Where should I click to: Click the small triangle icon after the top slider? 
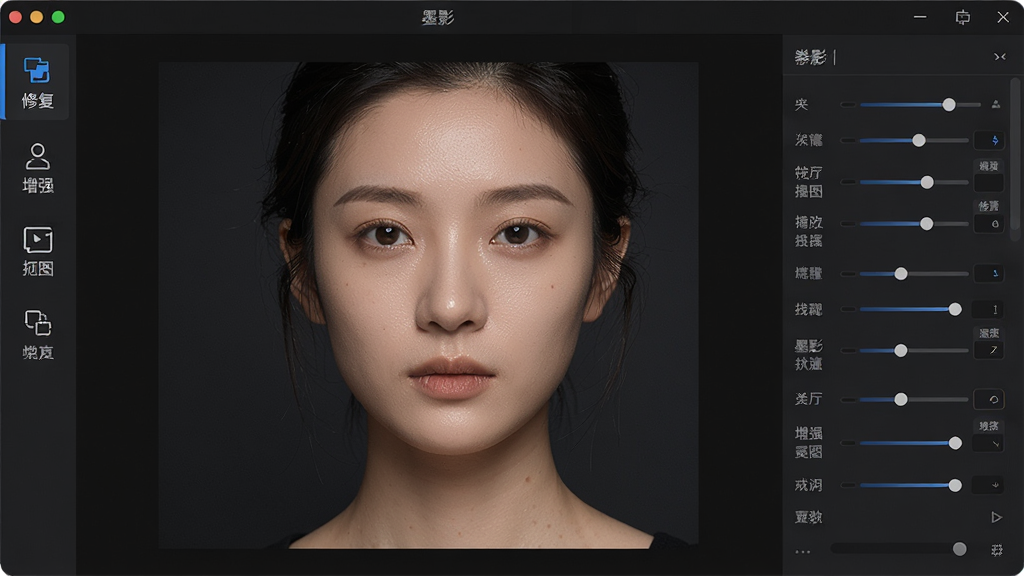pos(995,104)
